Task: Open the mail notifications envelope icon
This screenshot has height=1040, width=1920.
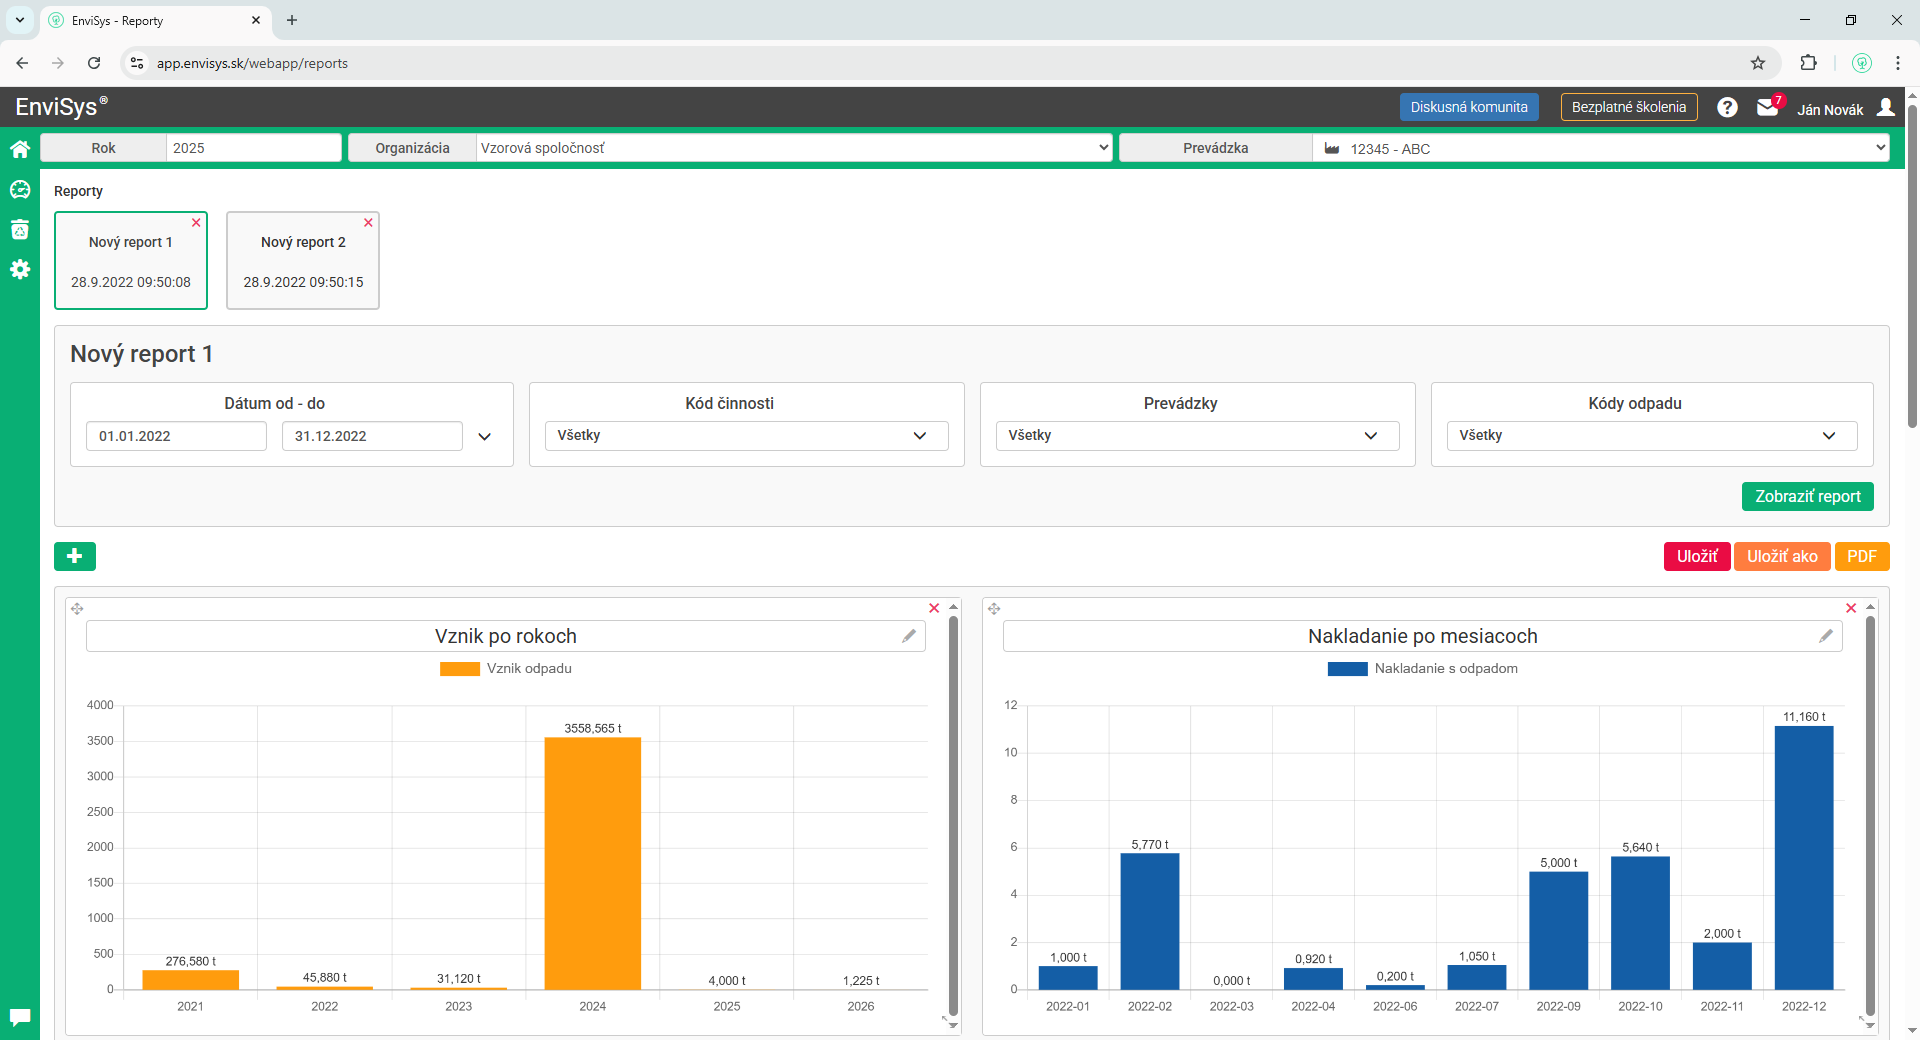Action: coord(1767,108)
